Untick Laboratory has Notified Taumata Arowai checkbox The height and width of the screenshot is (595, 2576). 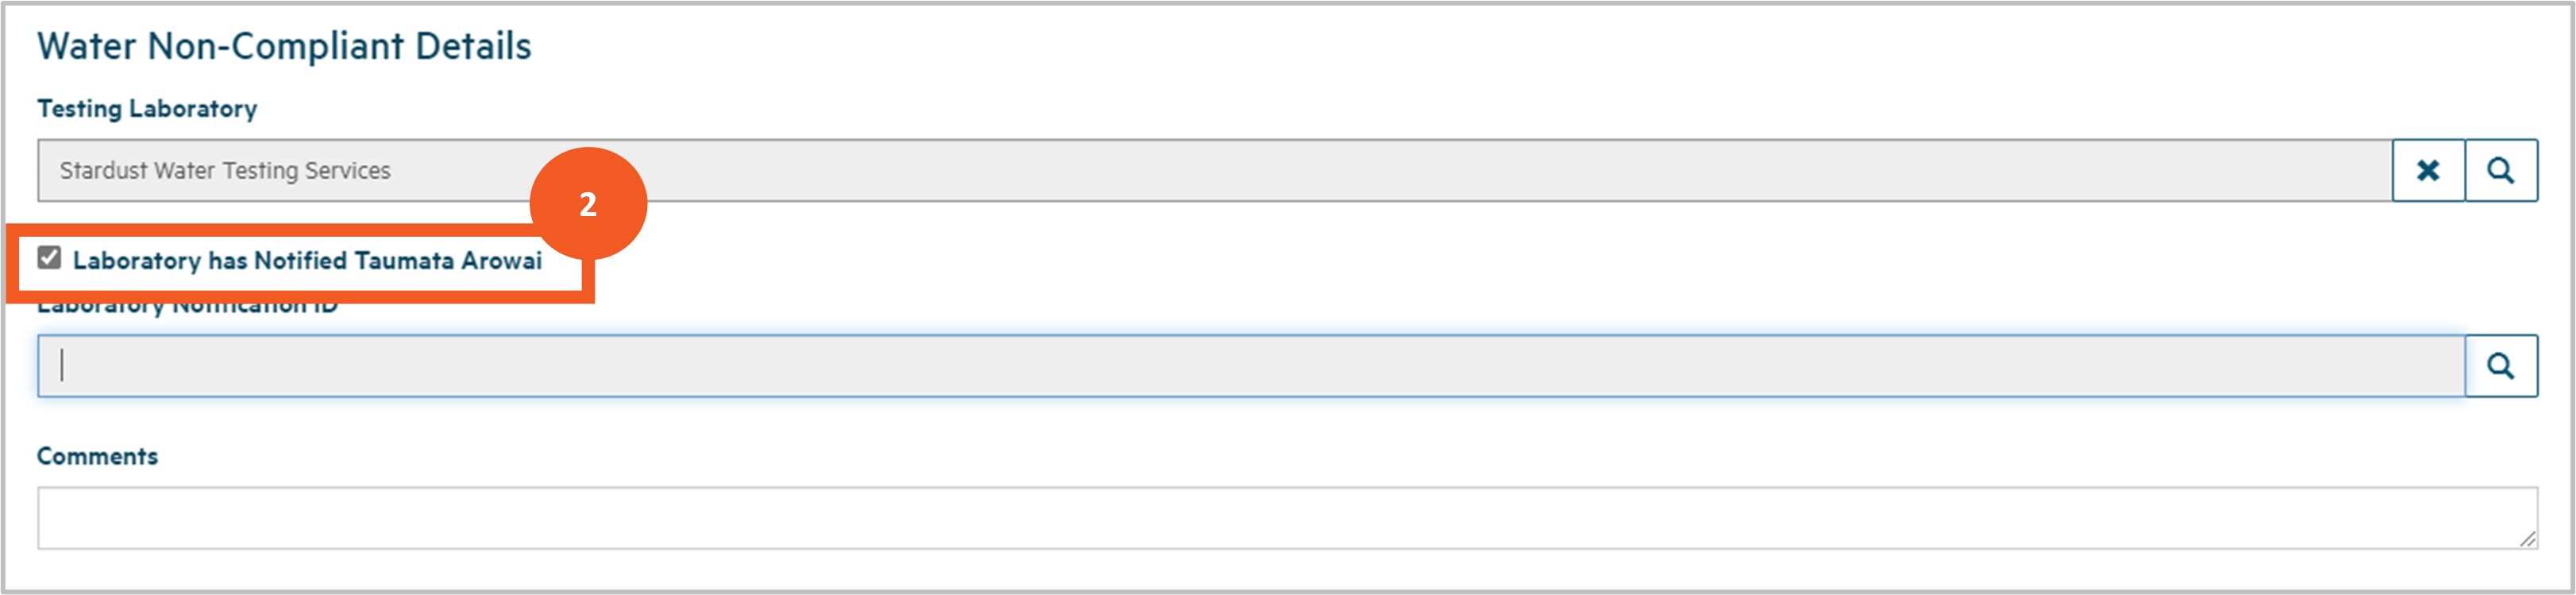click(49, 258)
